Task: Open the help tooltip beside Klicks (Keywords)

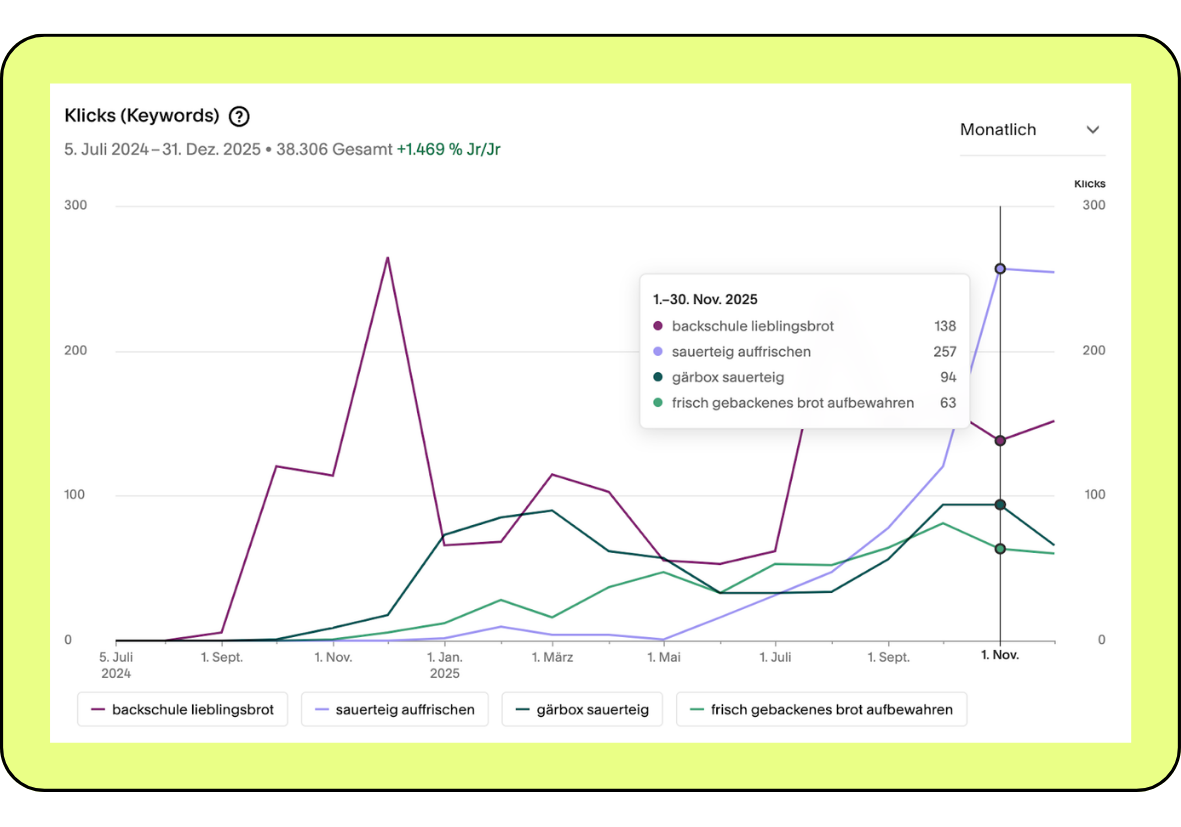Action: [238, 117]
